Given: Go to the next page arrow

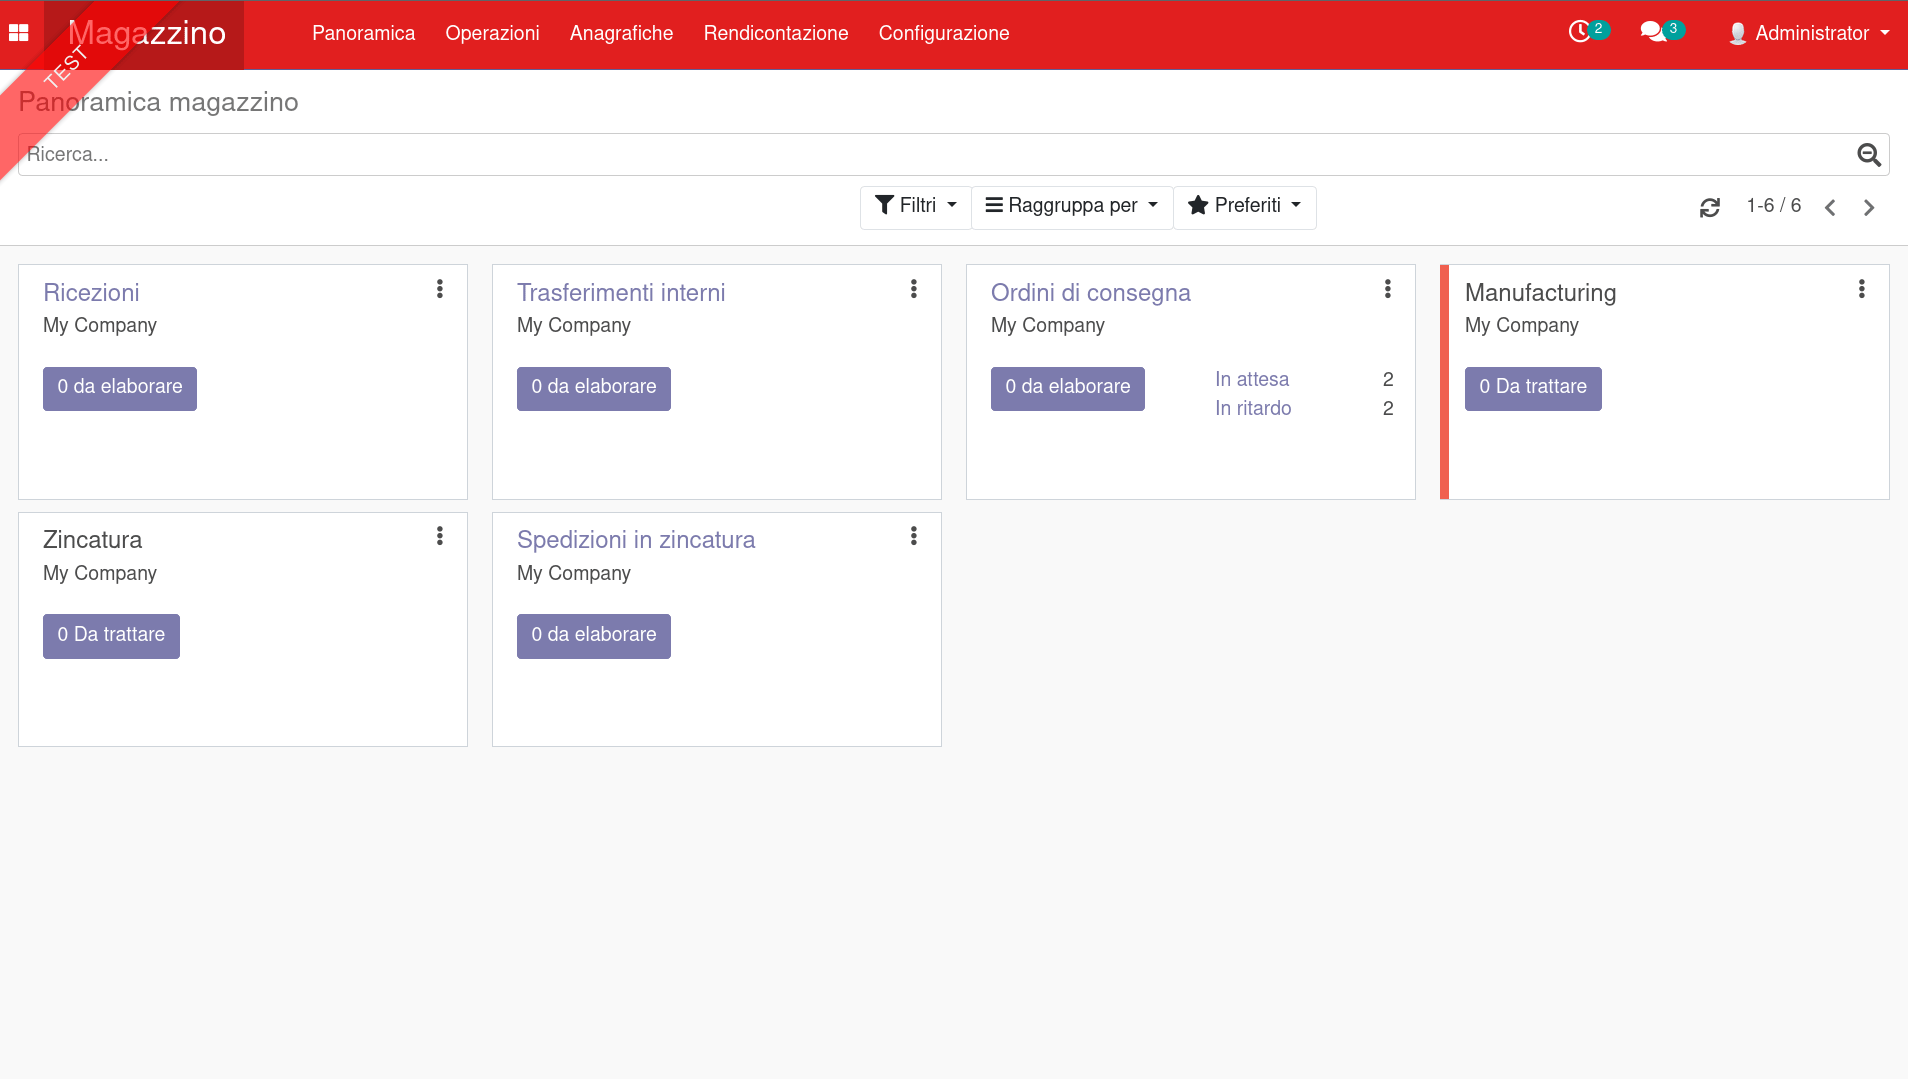Looking at the screenshot, I should coord(1868,207).
